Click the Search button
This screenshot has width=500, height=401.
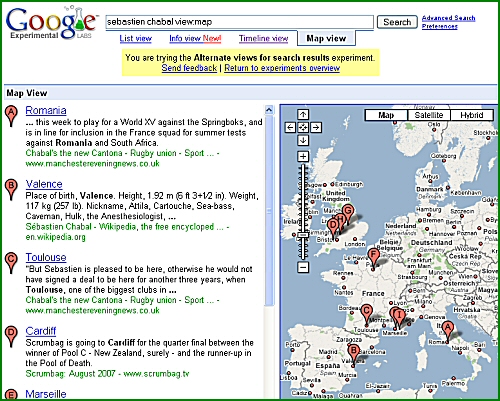pyautogui.click(x=397, y=22)
